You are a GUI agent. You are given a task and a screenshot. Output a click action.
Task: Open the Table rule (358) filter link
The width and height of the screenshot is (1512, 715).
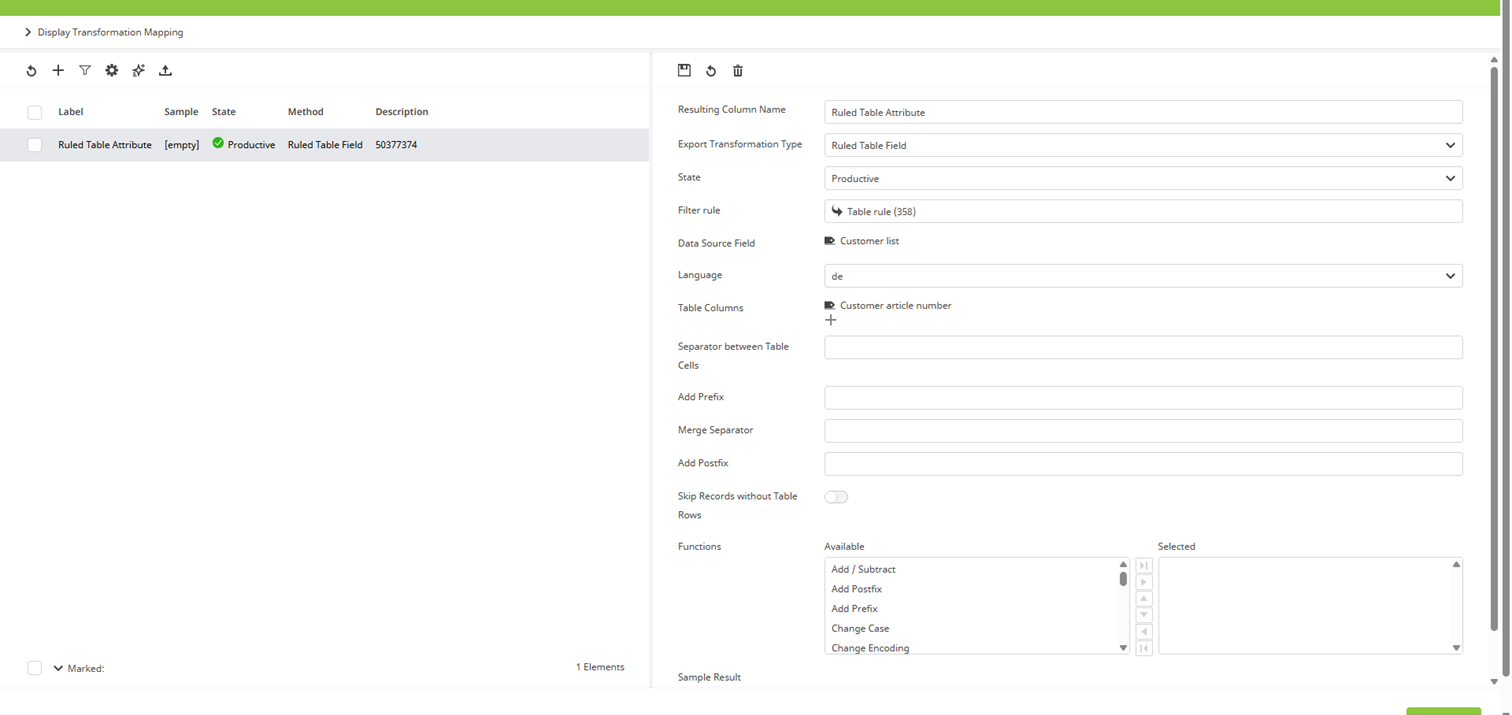[878, 211]
